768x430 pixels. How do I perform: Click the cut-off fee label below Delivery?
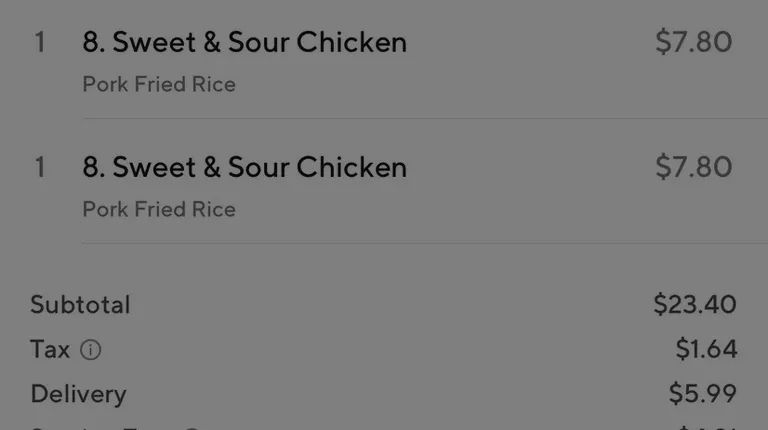100,427
